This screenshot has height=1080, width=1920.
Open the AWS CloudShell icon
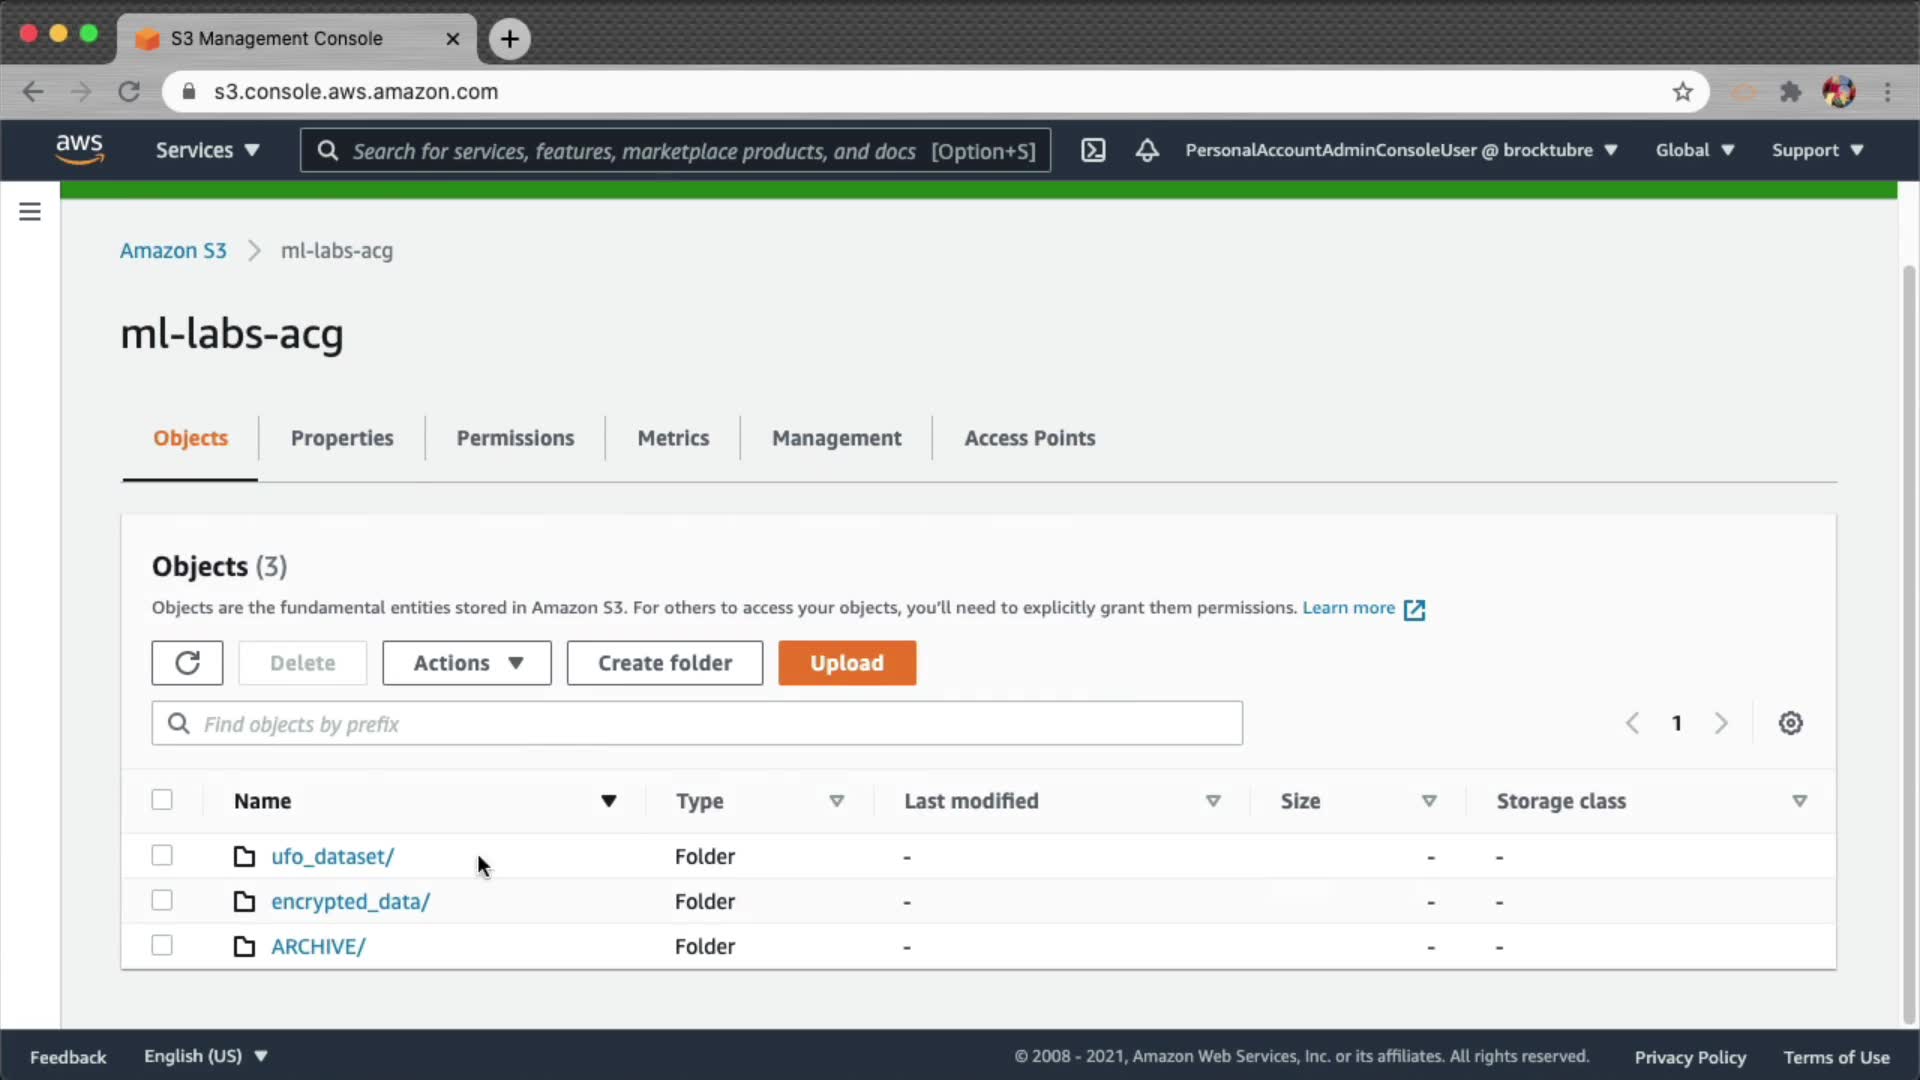point(1093,150)
